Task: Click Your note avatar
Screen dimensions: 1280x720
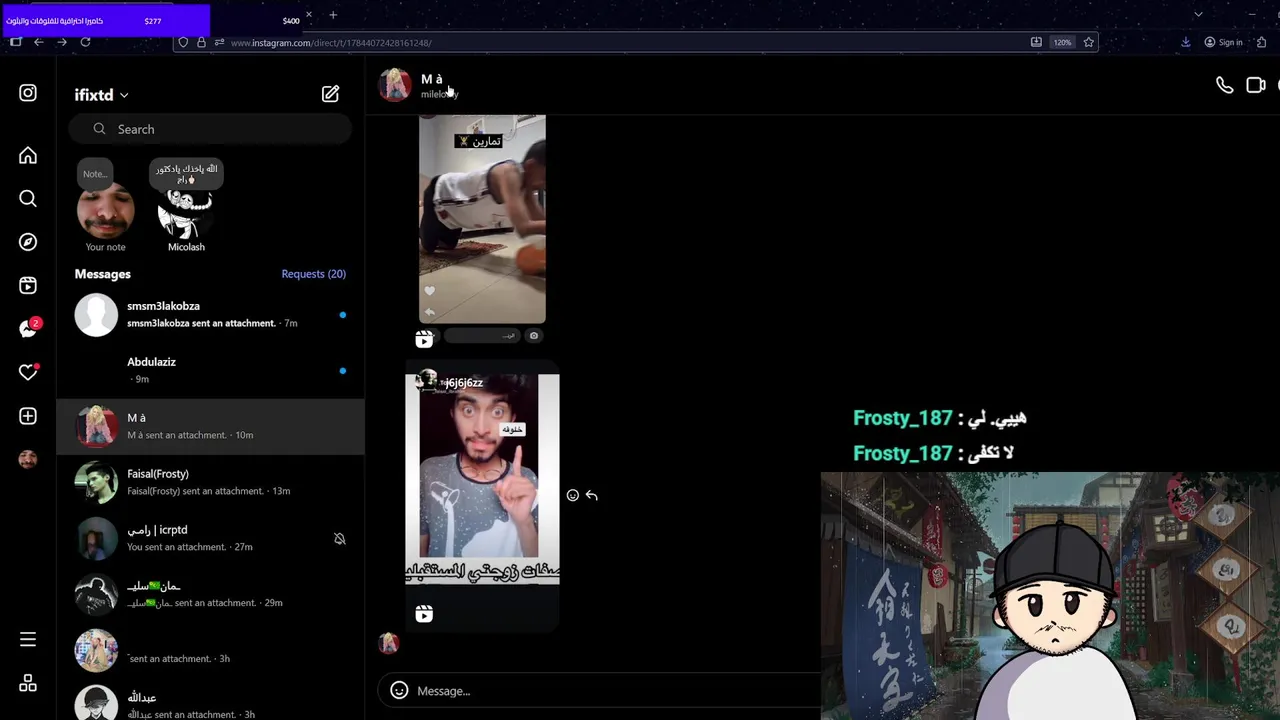Action: tap(106, 210)
